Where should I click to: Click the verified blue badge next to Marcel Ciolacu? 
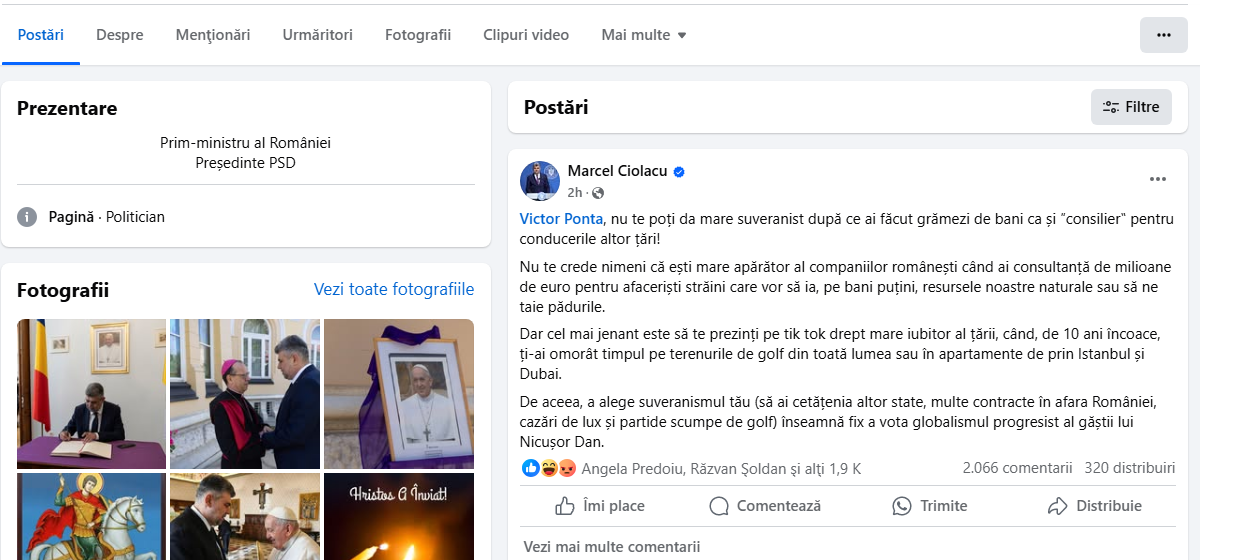pos(679,172)
